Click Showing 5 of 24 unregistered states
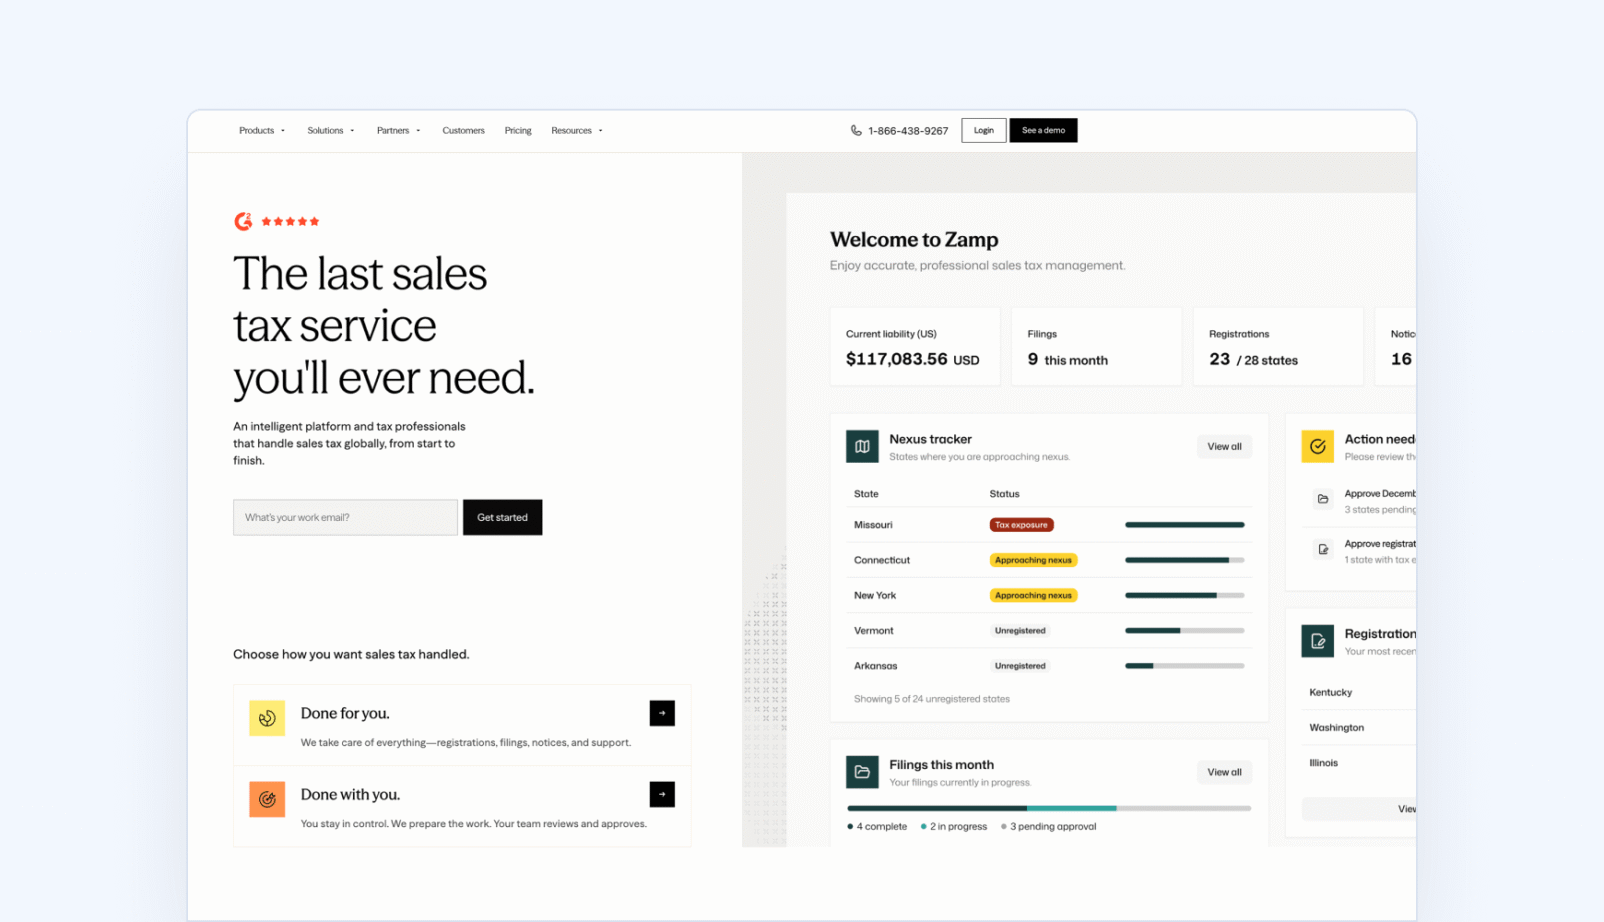This screenshot has width=1604, height=922. pos(932,699)
